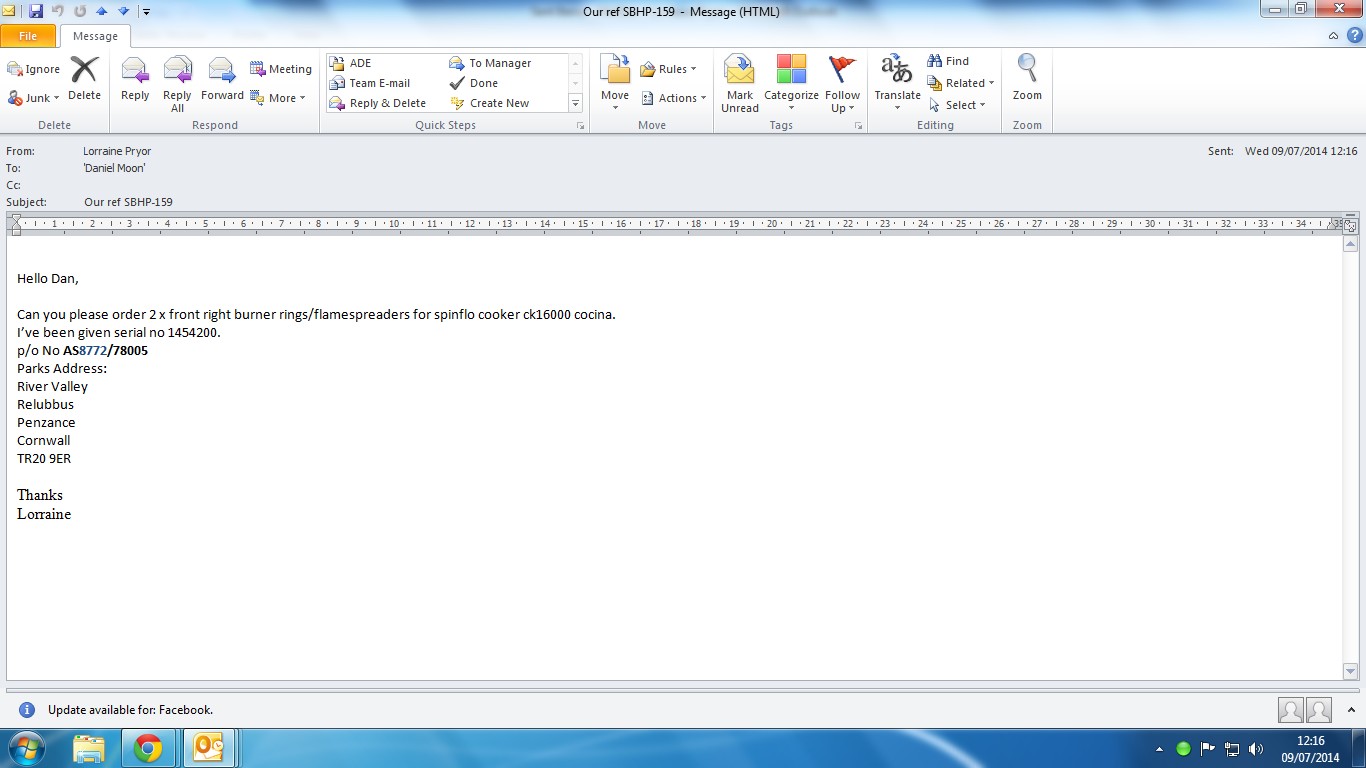Expand the Quick Steps gallery
This screenshot has width=1366, height=768.
point(575,103)
